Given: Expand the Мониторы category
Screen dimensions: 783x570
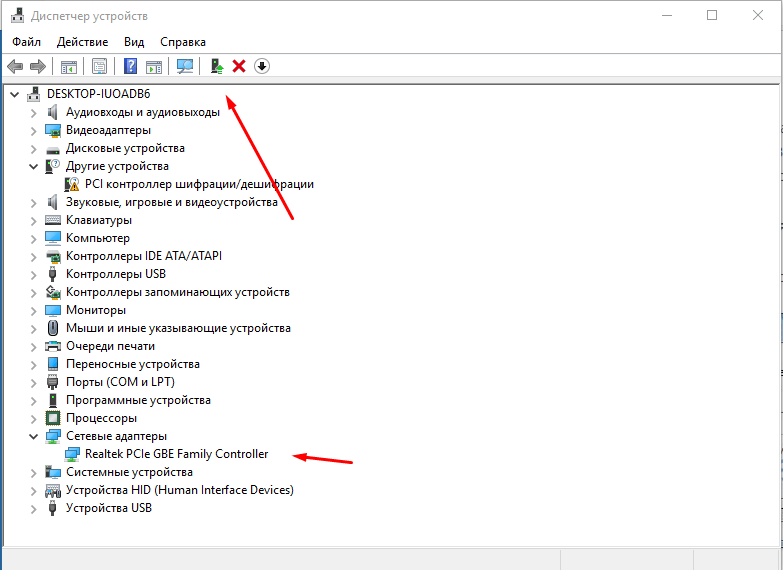Looking at the screenshot, I should (x=33, y=311).
